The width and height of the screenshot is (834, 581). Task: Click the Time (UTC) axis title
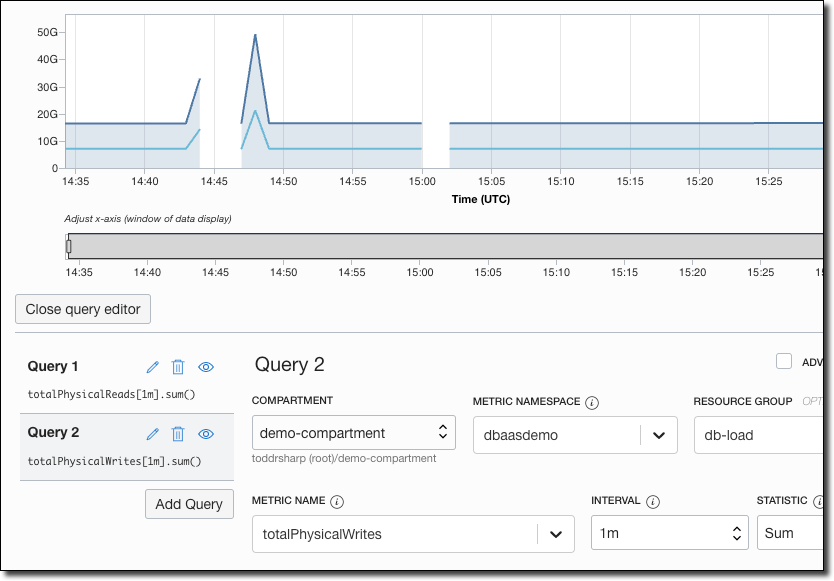tap(481, 199)
